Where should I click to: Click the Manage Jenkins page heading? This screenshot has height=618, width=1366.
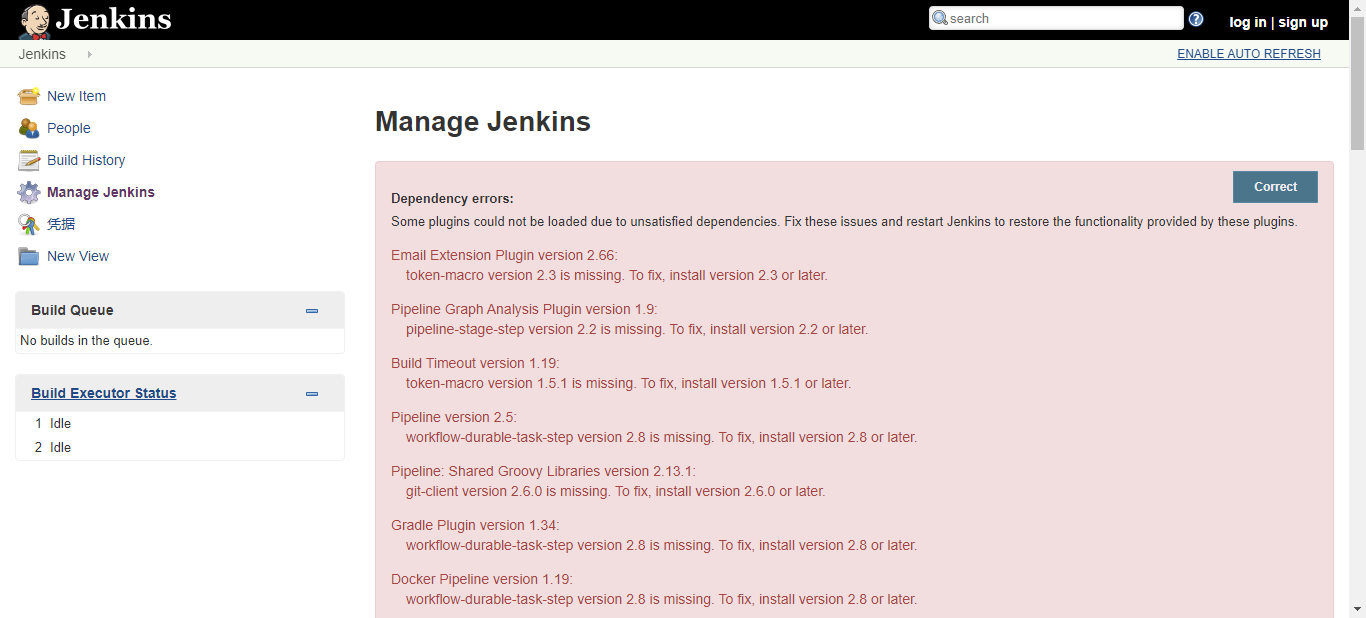pyautogui.click(x=483, y=122)
